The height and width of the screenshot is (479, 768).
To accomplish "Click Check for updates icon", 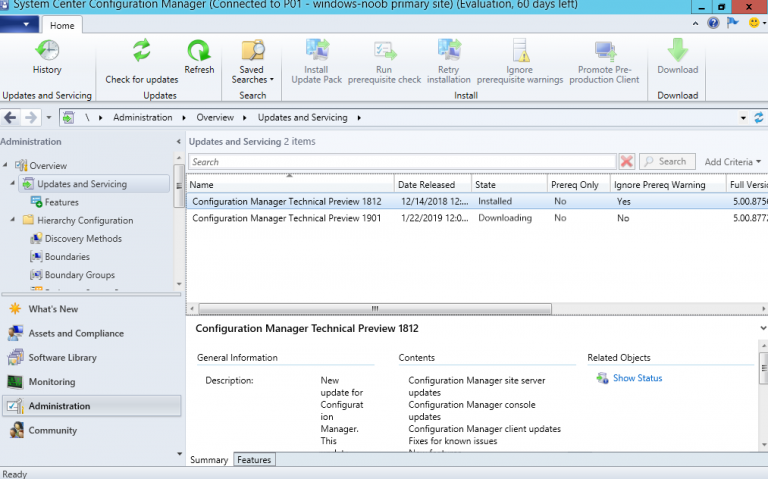I will point(141,61).
